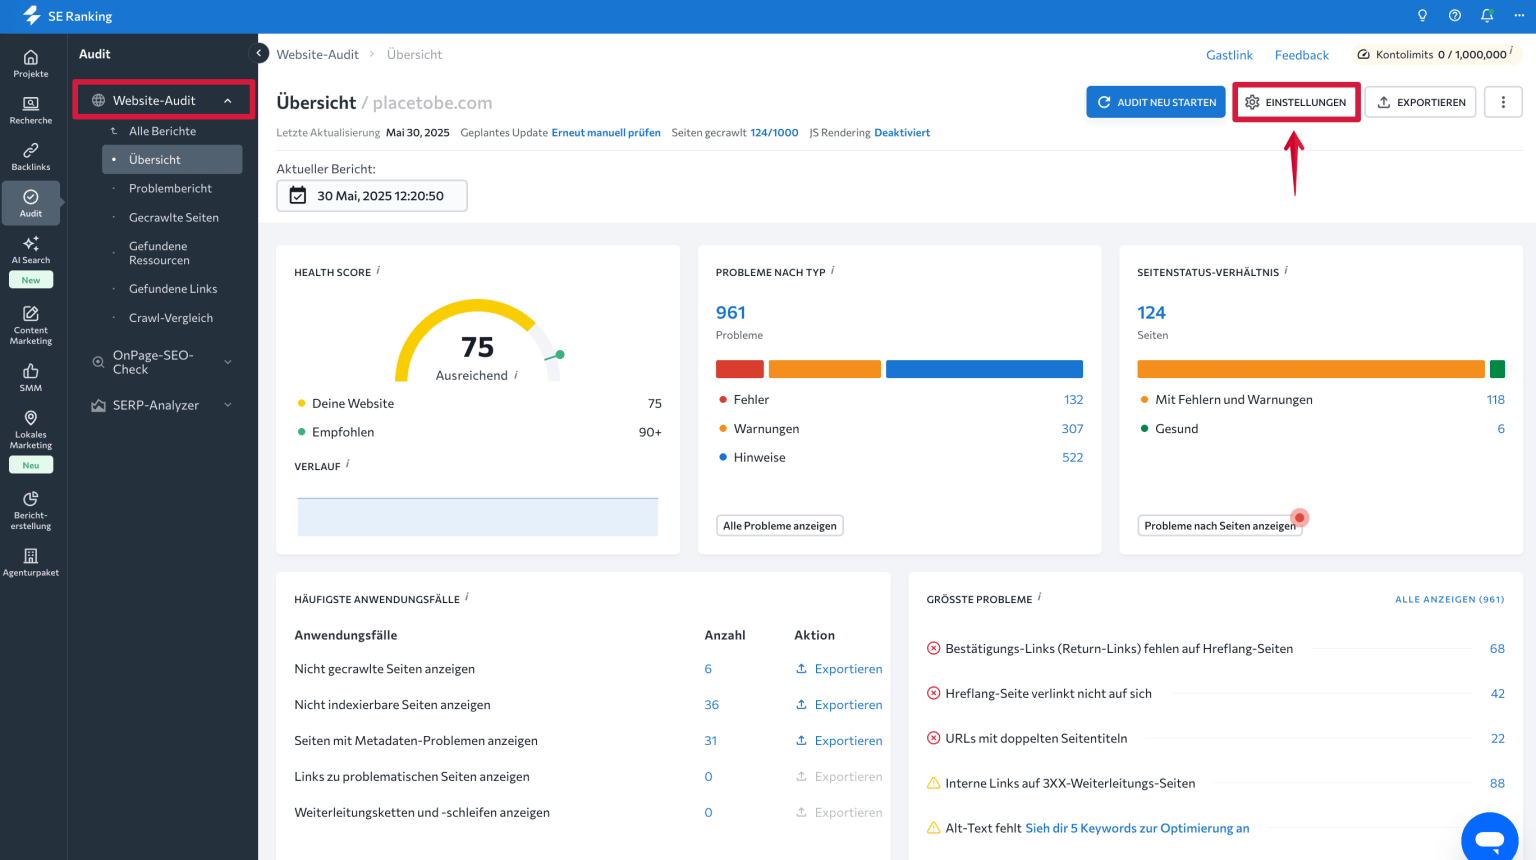Viewport: 1536px width, 860px height.
Task: Open the Recherche section icon
Action: click(x=31, y=110)
